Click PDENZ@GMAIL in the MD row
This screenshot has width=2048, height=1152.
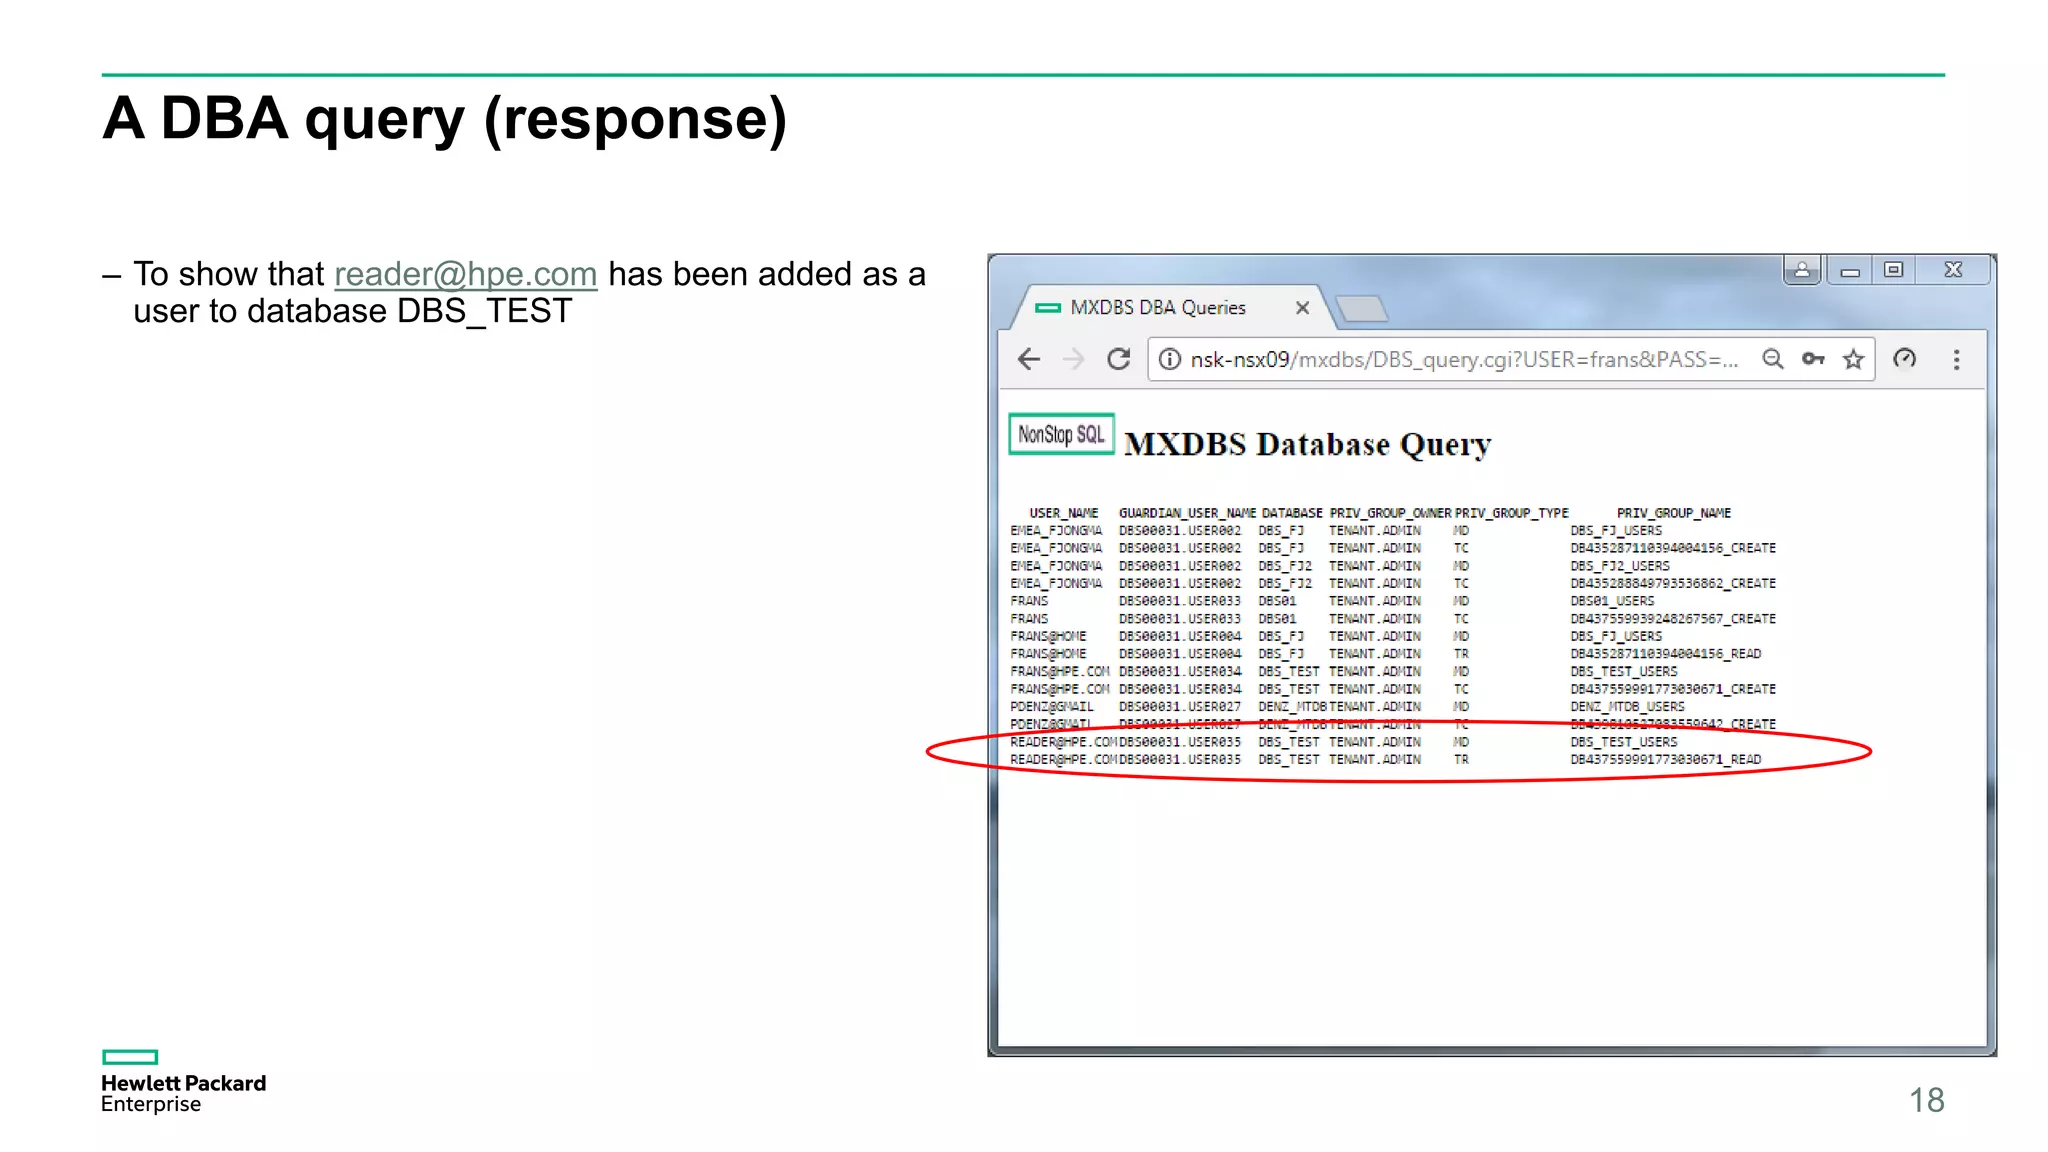(1052, 707)
